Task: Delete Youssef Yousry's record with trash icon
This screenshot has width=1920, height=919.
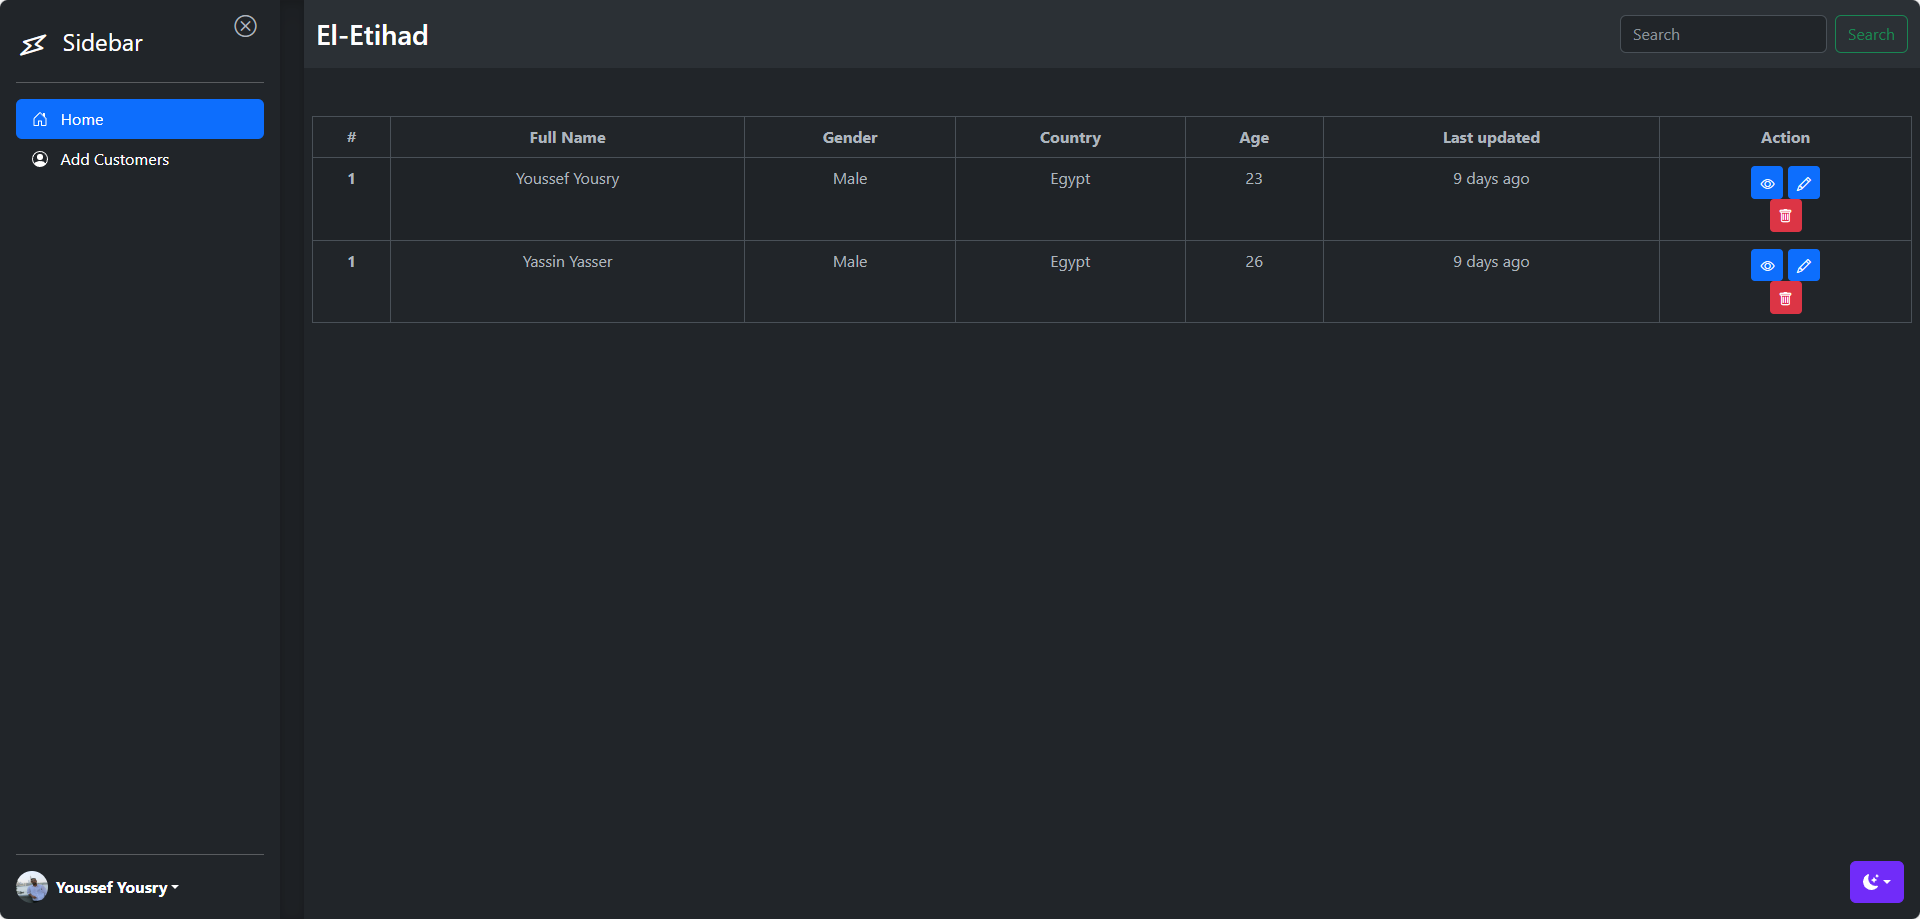Action: pos(1785,216)
